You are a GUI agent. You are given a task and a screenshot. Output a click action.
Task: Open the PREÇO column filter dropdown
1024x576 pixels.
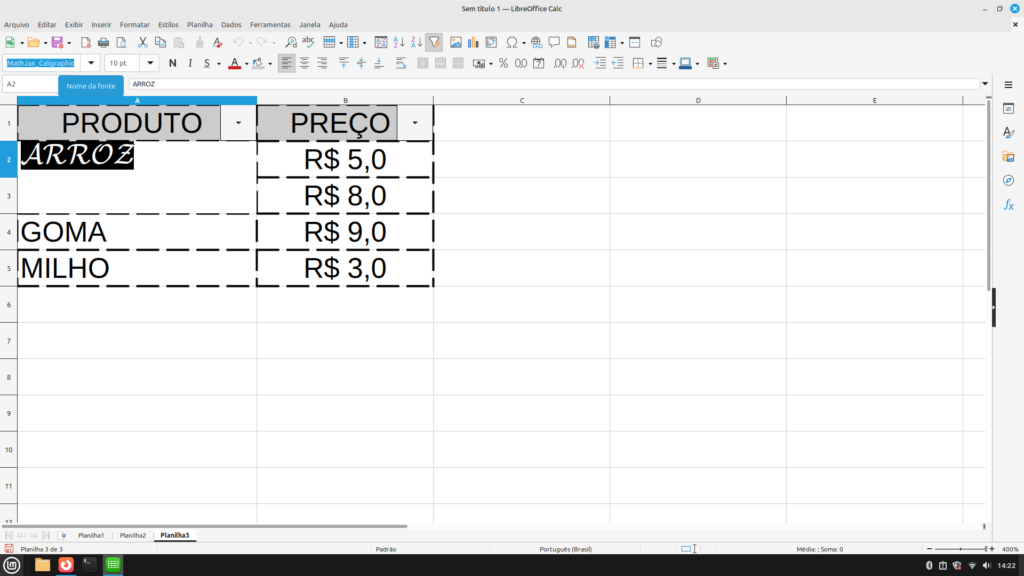(x=415, y=122)
